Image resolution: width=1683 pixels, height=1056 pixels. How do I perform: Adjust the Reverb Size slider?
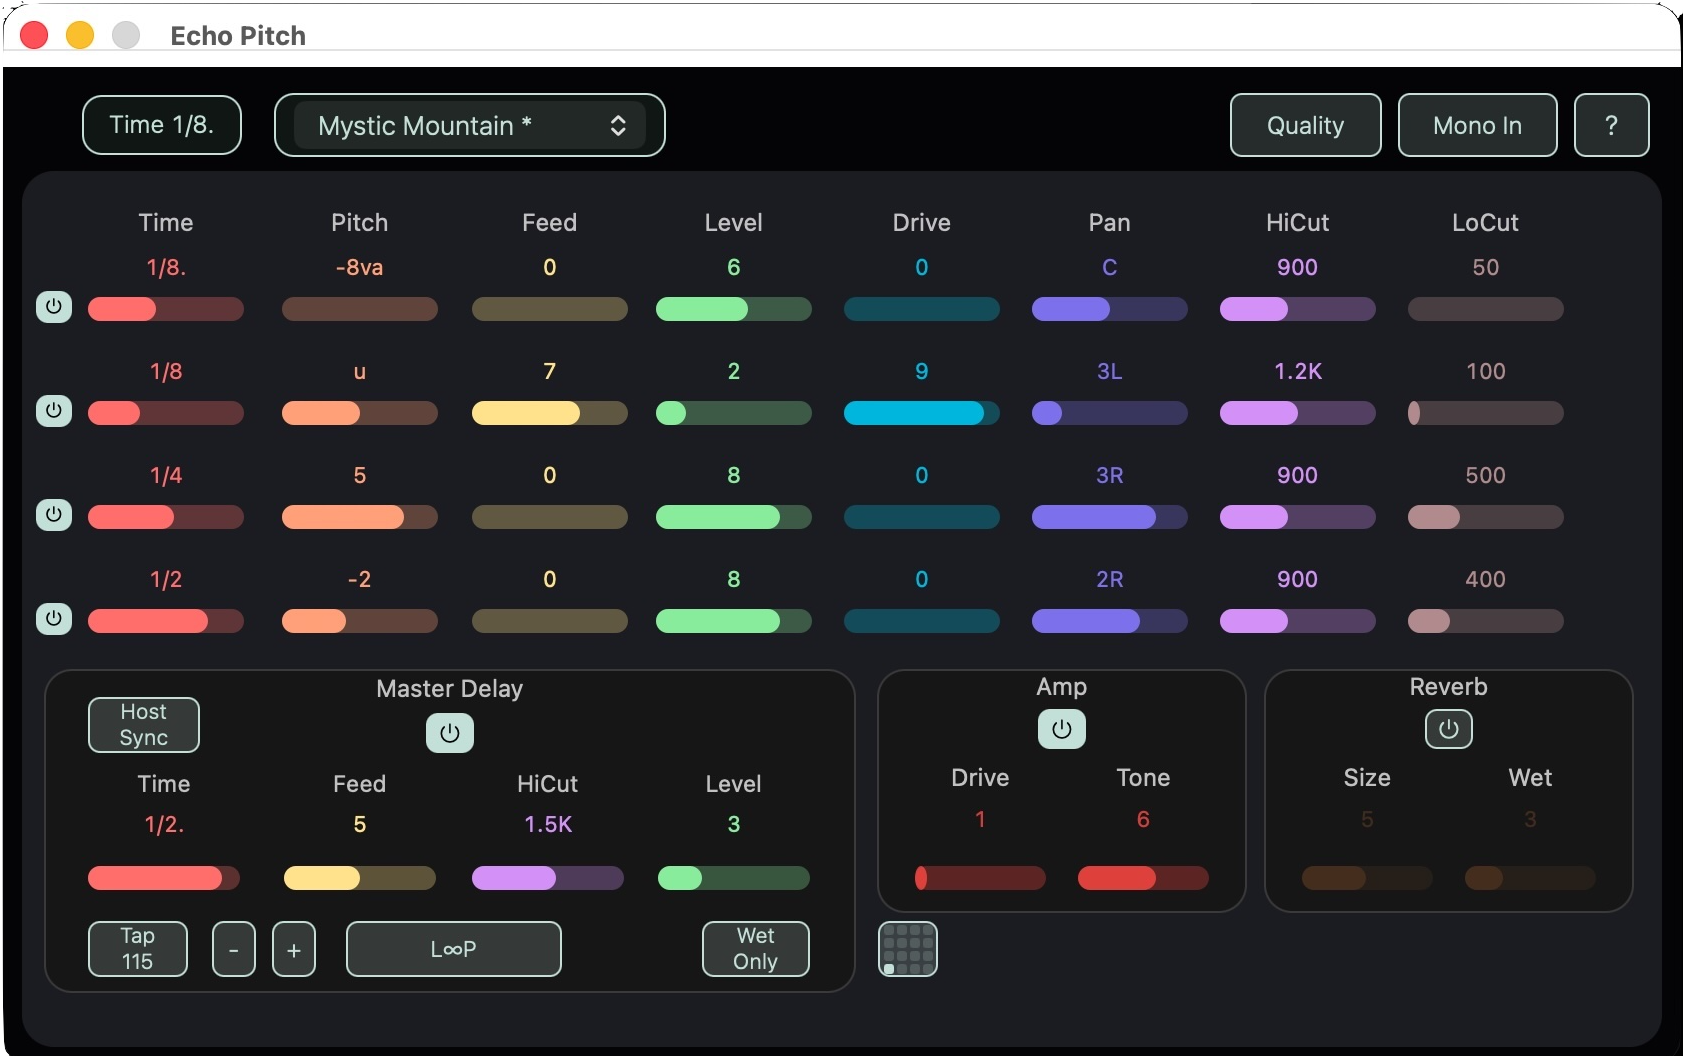[1367, 878]
